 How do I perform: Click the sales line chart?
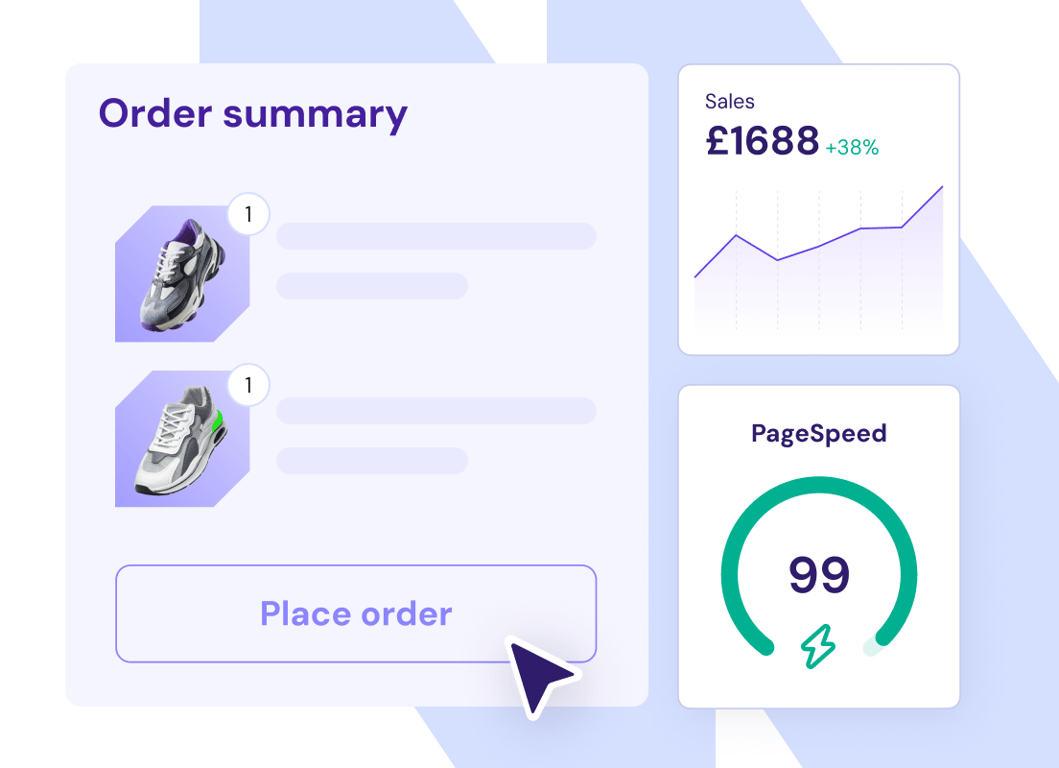coord(818,256)
